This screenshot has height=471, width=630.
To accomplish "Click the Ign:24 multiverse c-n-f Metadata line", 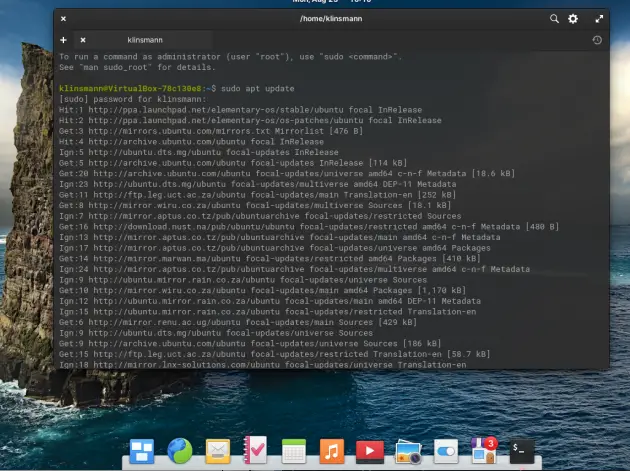I will click(x=295, y=269).
